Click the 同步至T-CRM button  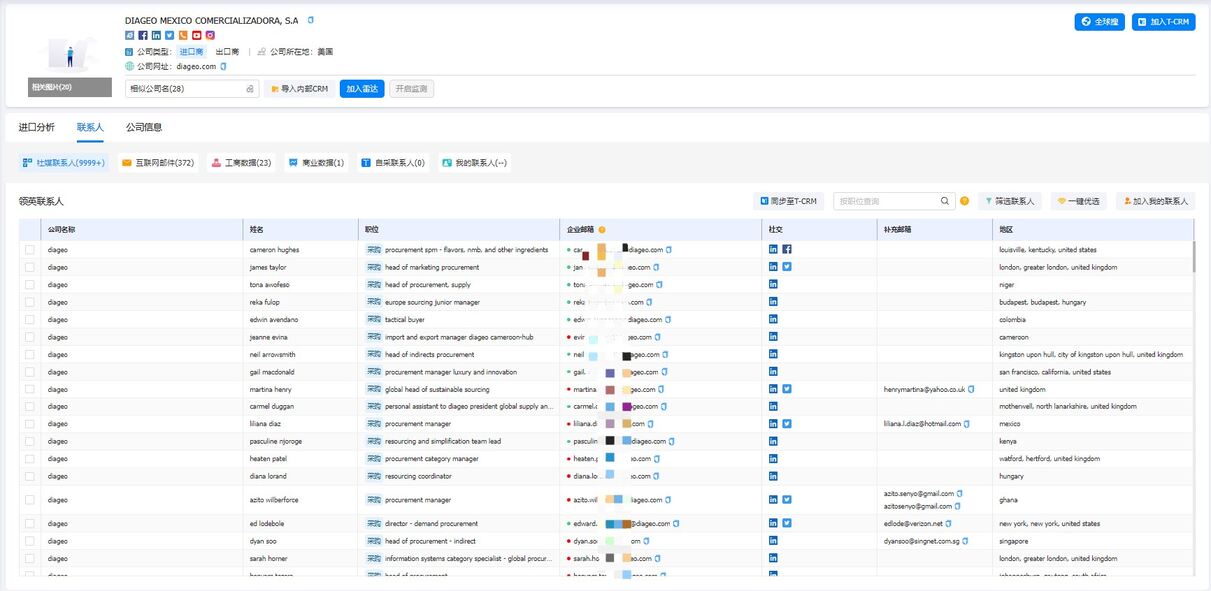coord(788,201)
